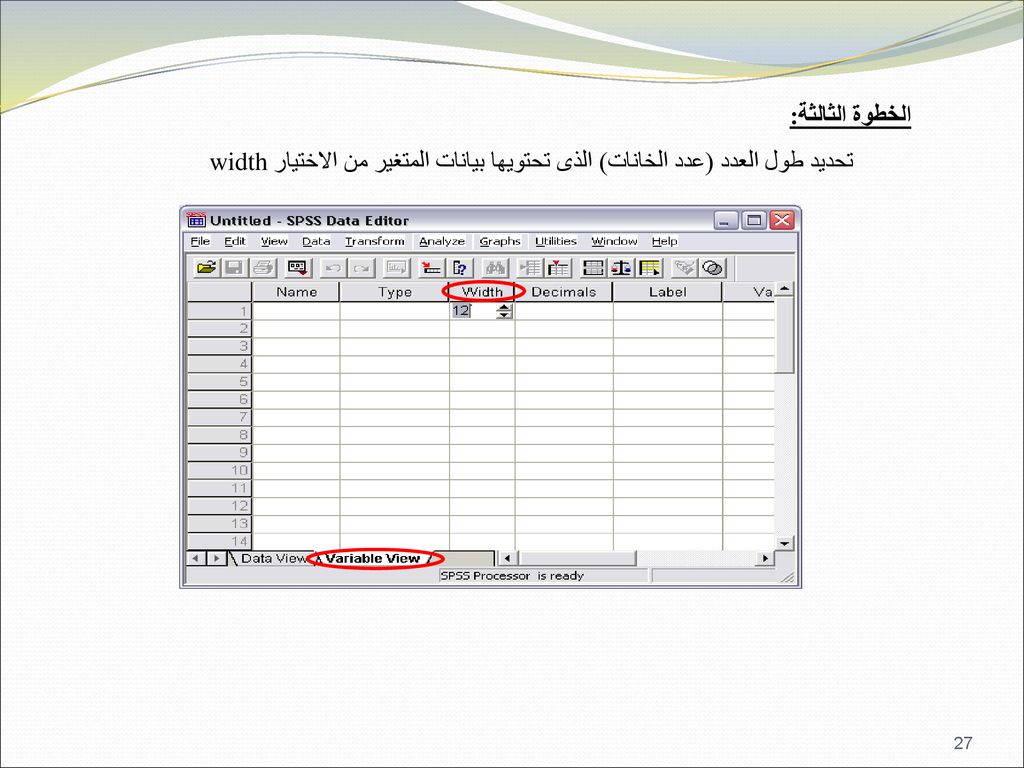Click the Find binoculars icon
Image resolution: width=1024 pixels, height=768 pixels.
(494, 268)
